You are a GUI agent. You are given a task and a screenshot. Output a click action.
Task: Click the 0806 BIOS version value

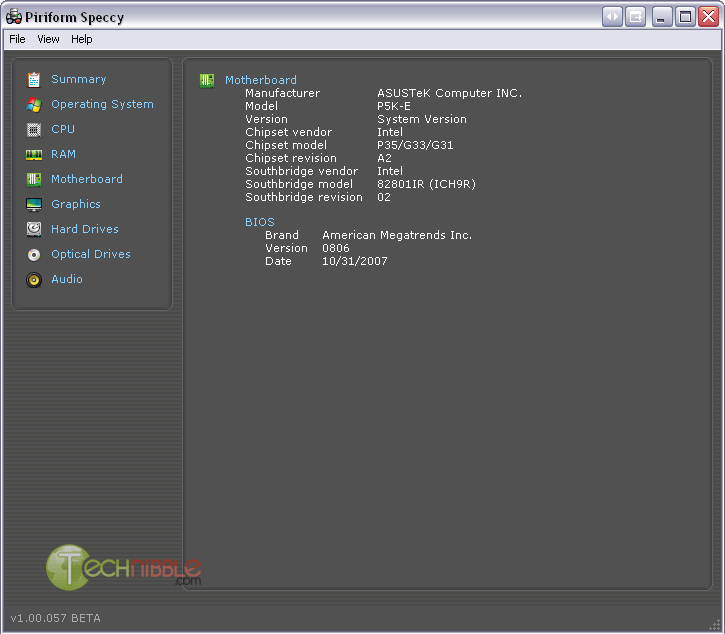point(336,248)
